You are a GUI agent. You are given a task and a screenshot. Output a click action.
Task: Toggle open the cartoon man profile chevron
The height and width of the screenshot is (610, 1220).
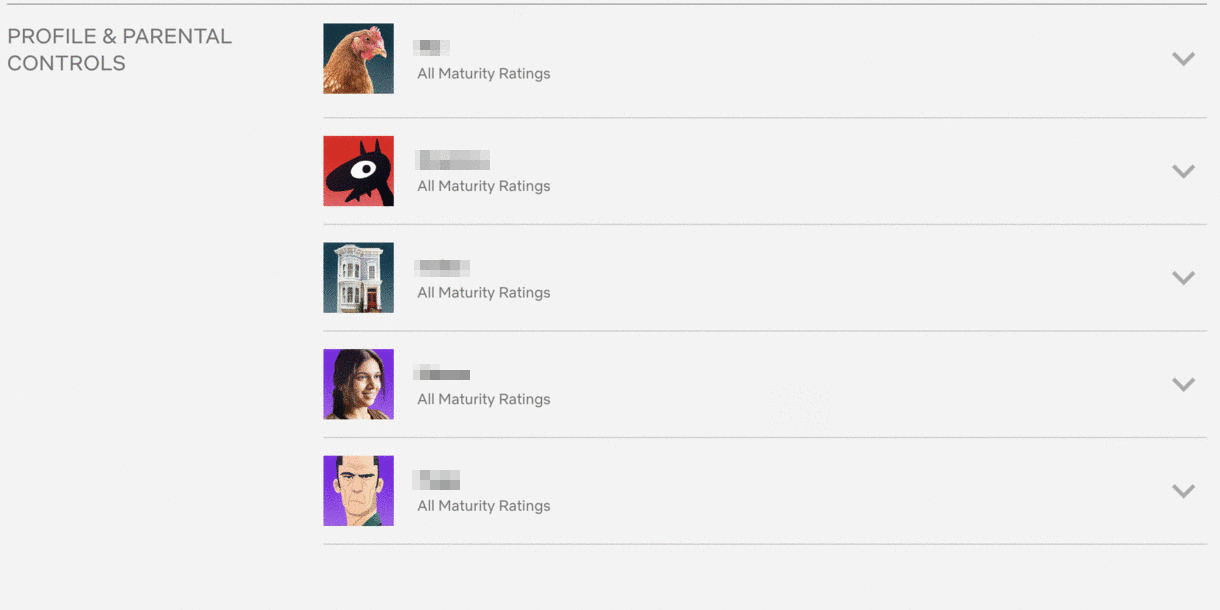pos(1183,491)
